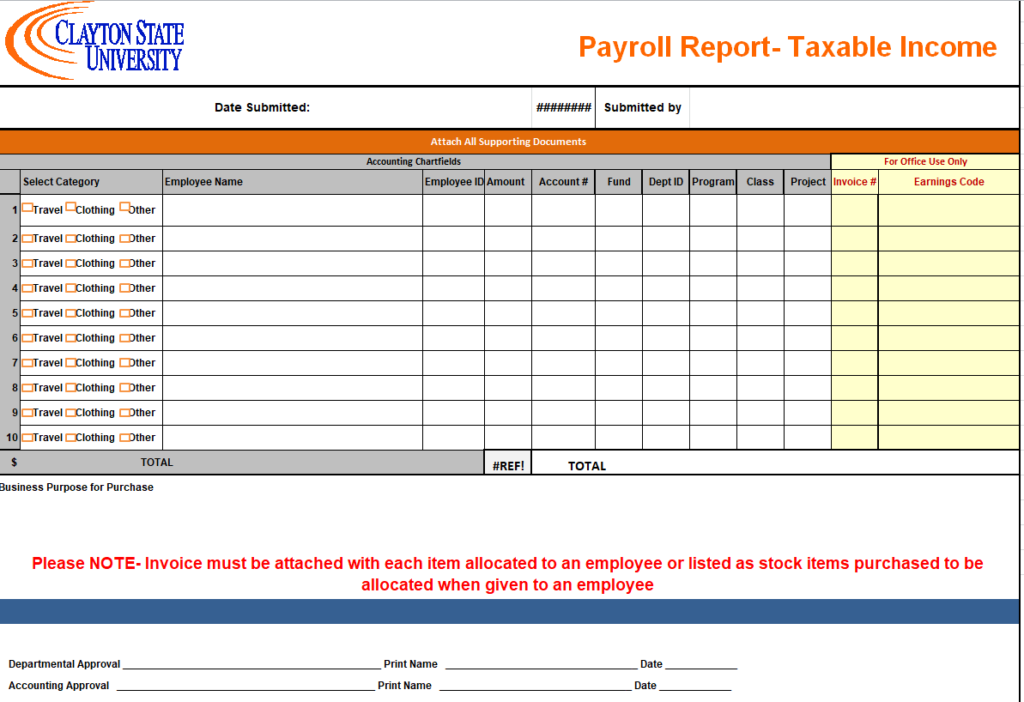Select the Date Submitted value cell
This screenshot has width=1024, height=702.
pyautogui.click(x=563, y=108)
